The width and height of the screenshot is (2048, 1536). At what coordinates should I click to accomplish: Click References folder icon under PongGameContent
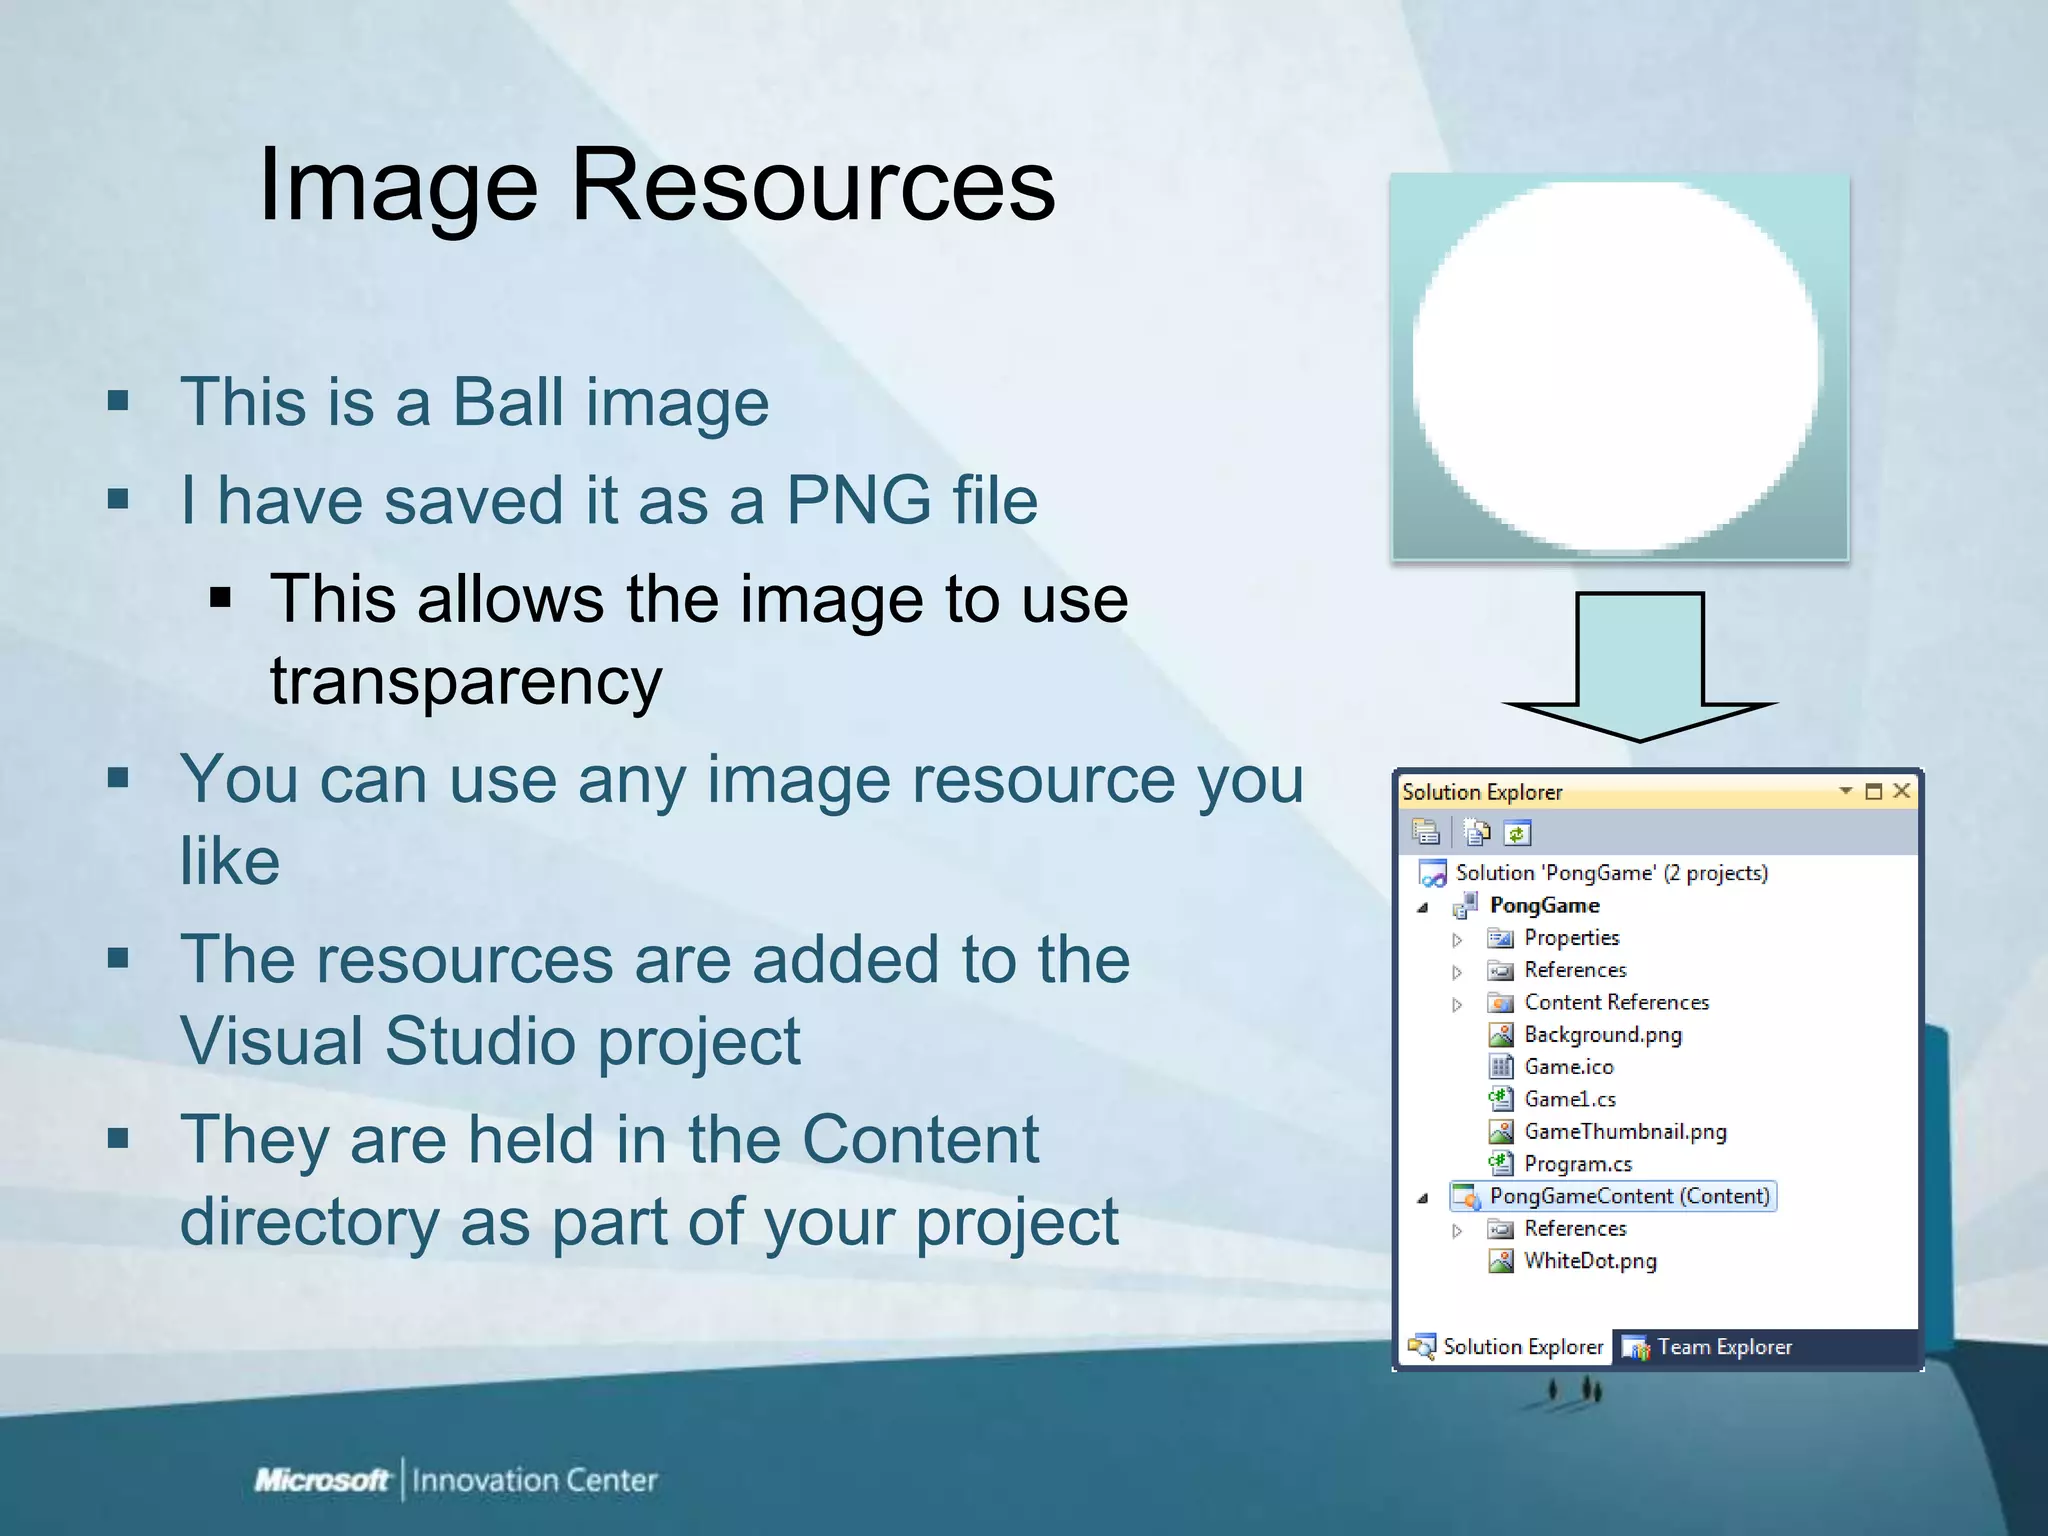pos(1500,1229)
